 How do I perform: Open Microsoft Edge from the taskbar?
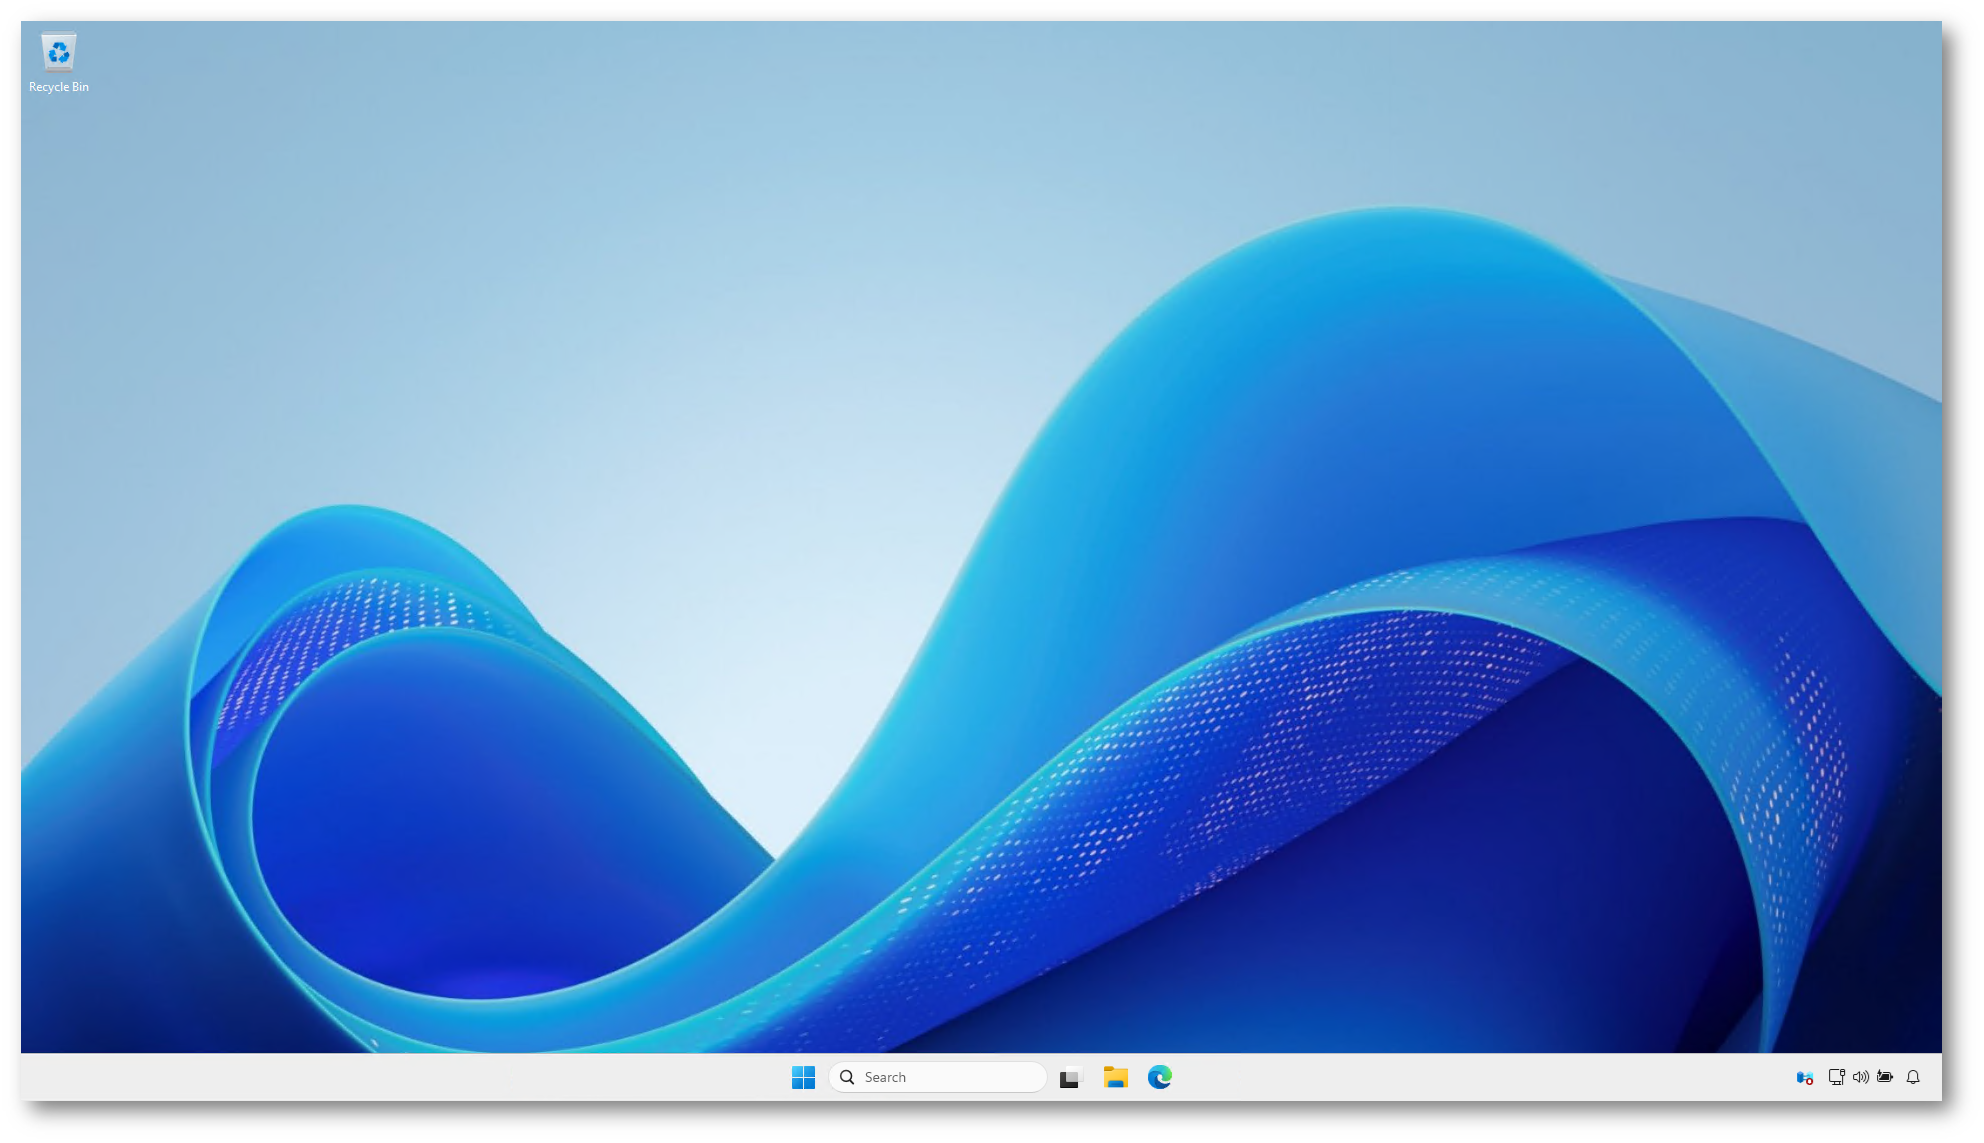(x=1159, y=1077)
